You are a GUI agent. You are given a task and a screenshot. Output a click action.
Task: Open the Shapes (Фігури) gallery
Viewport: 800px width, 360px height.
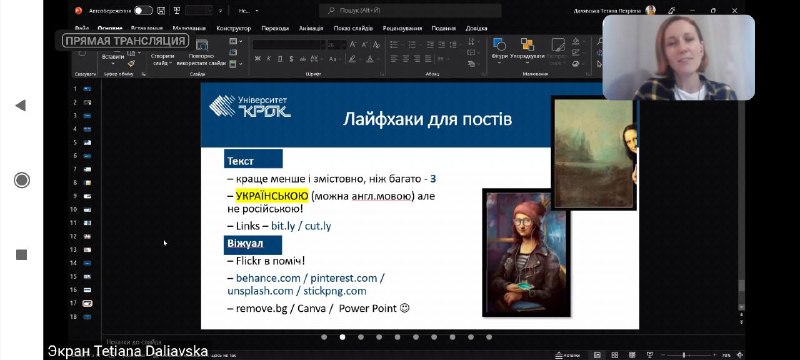pyautogui.click(x=499, y=49)
